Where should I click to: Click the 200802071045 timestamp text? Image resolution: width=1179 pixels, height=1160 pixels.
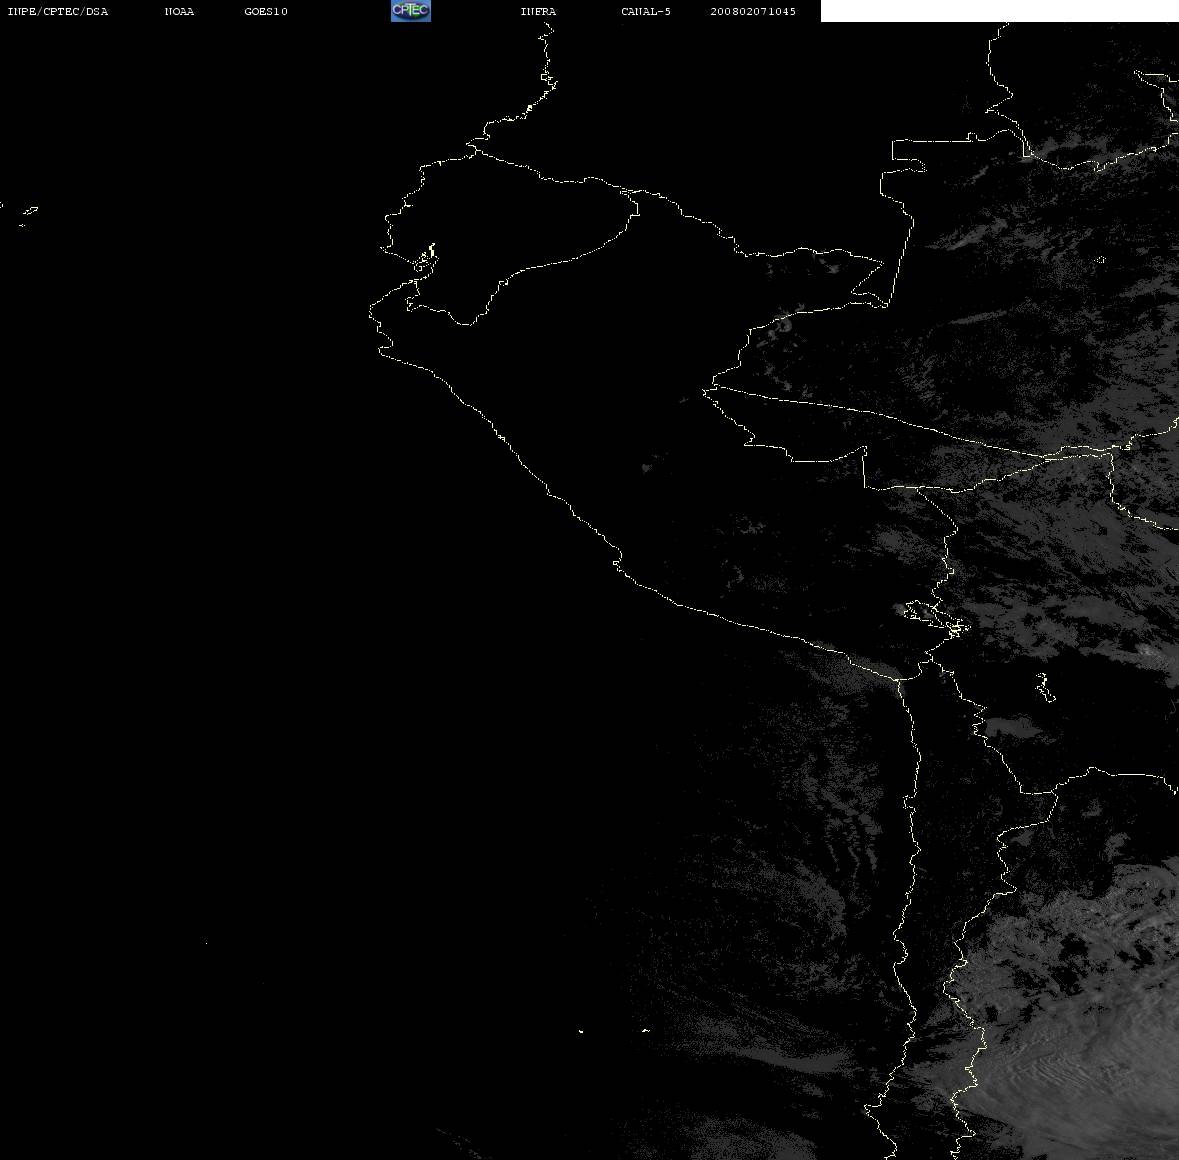tap(753, 11)
